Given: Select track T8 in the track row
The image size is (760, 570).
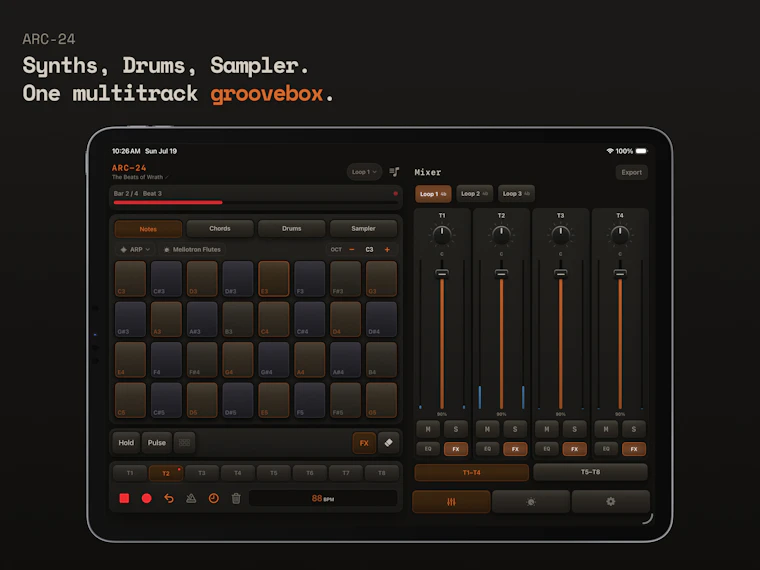Looking at the screenshot, I should 381,473.
